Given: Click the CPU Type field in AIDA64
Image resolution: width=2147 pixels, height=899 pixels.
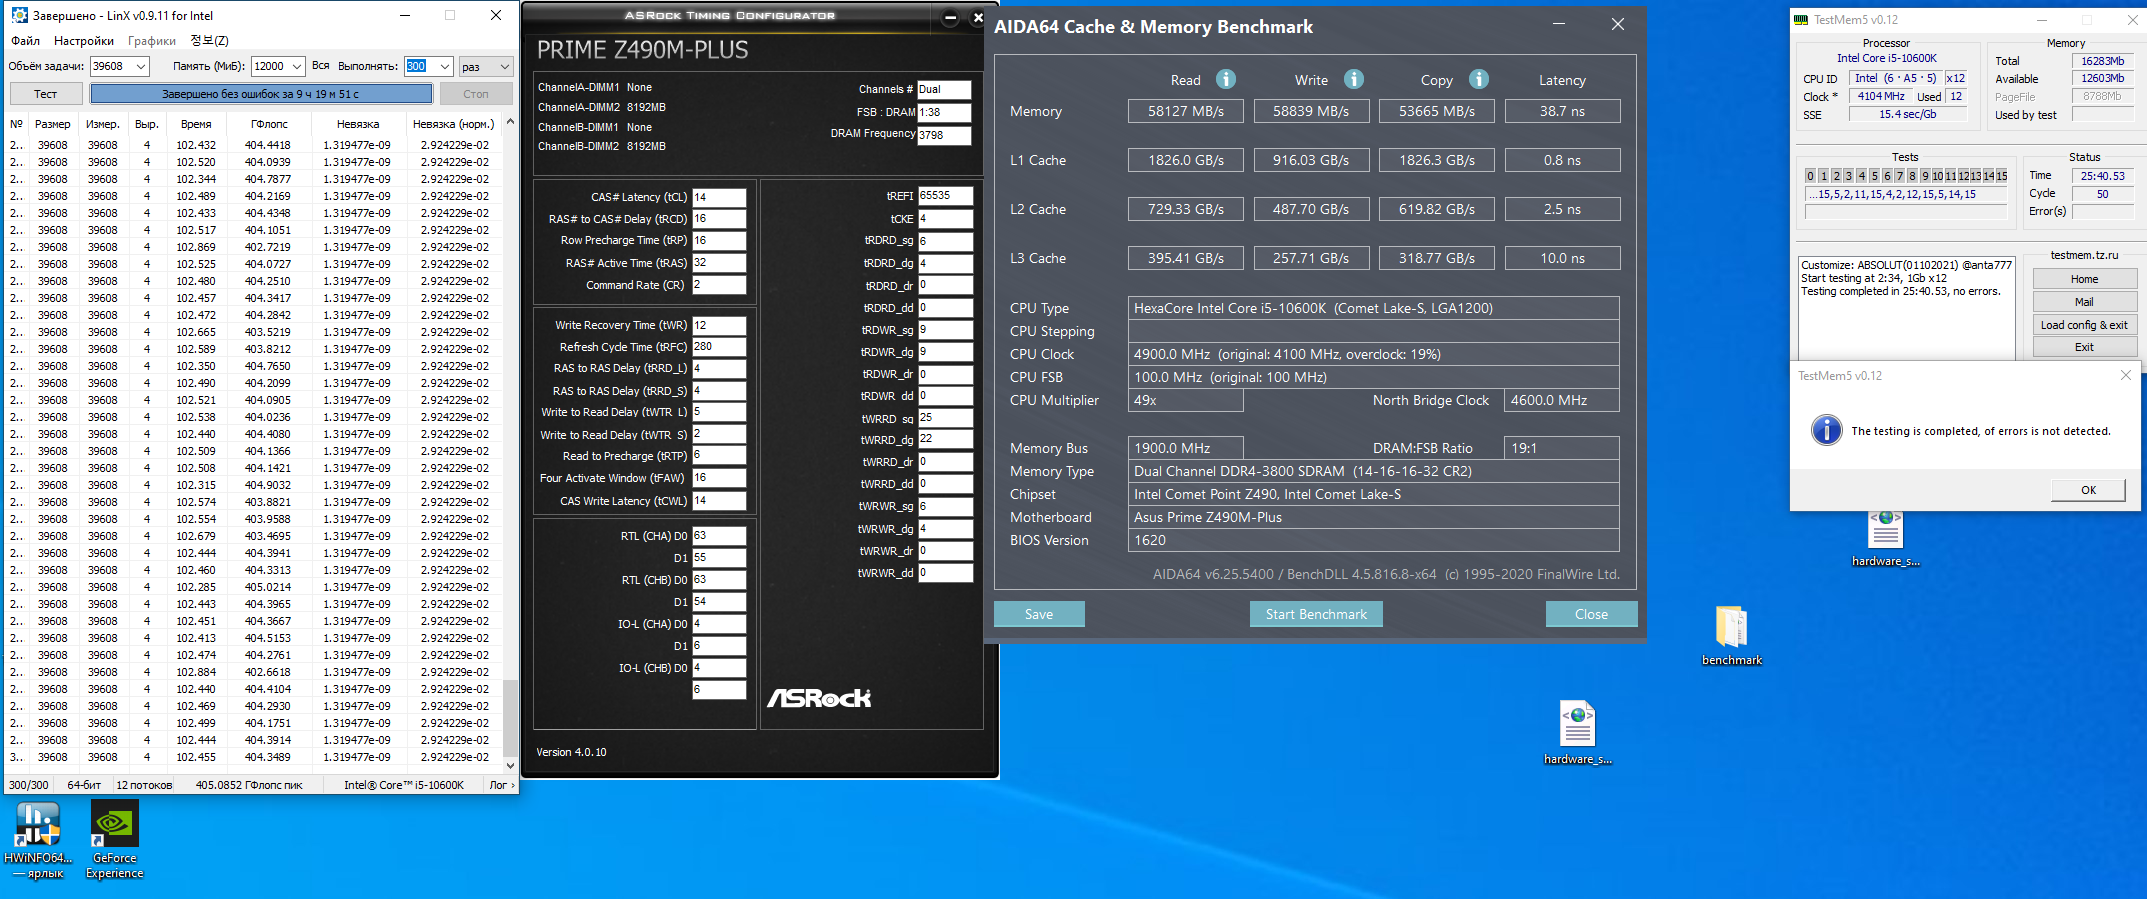Looking at the screenshot, I should (1374, 308).
